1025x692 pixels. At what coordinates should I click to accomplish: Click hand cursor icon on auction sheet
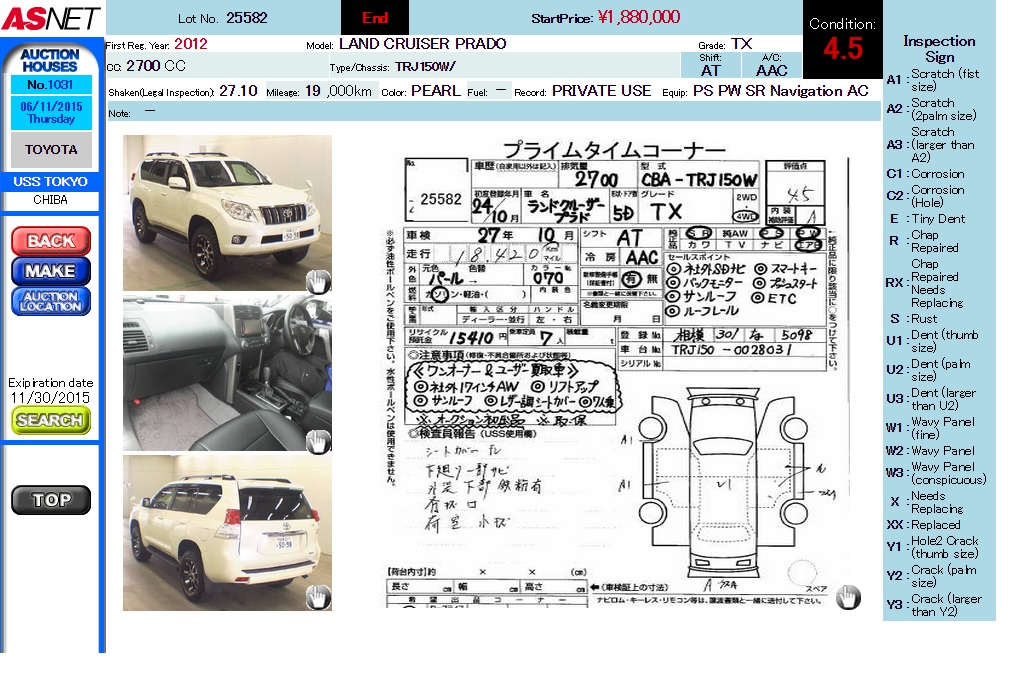pos(849,597)
